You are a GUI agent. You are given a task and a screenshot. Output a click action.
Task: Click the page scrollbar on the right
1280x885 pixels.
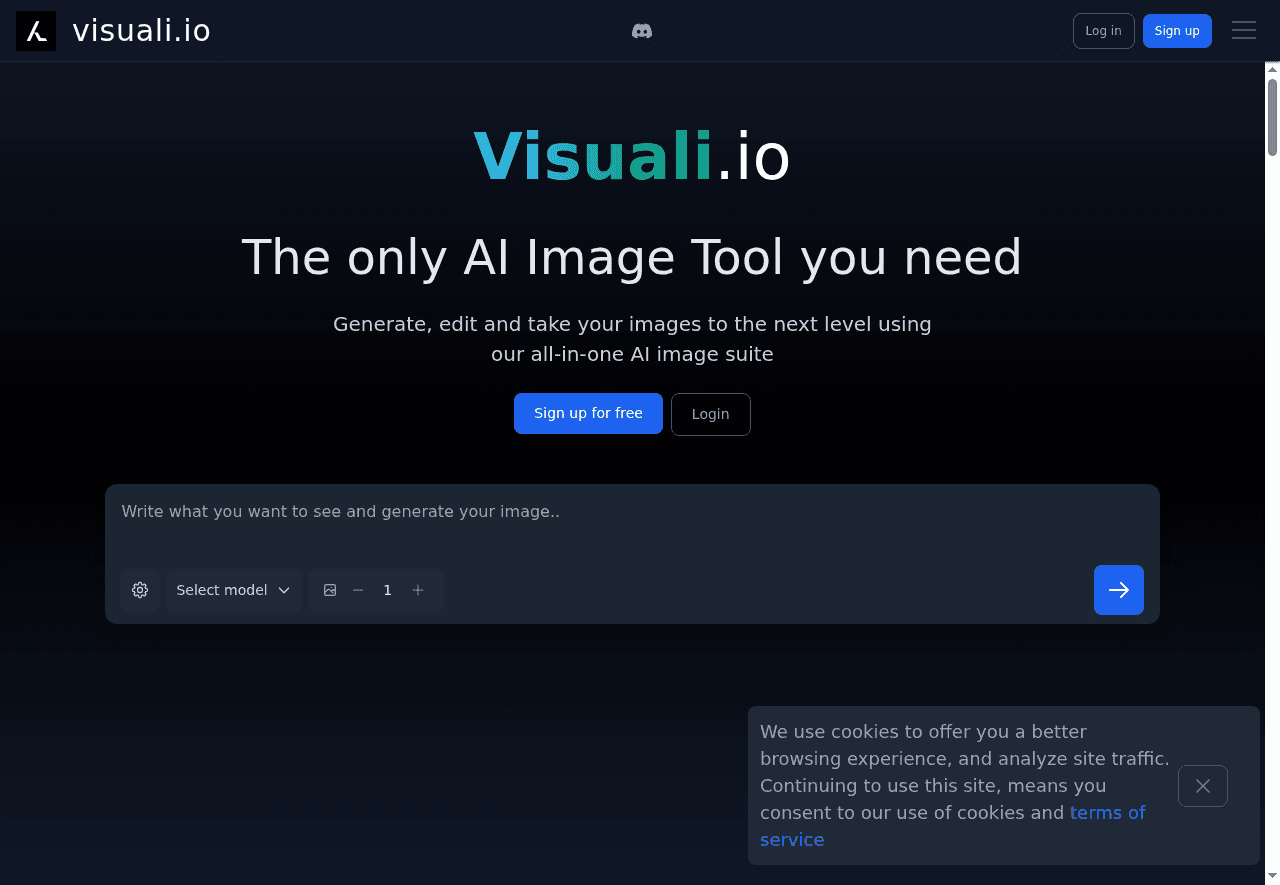coord(1271,113)
